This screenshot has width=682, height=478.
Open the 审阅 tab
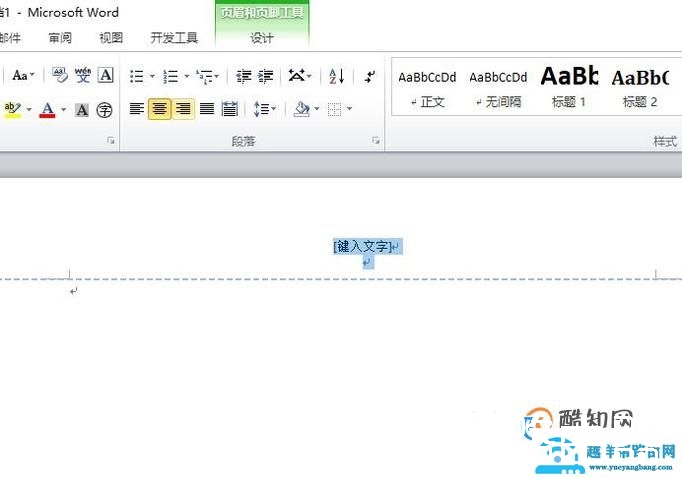(60, 38)
